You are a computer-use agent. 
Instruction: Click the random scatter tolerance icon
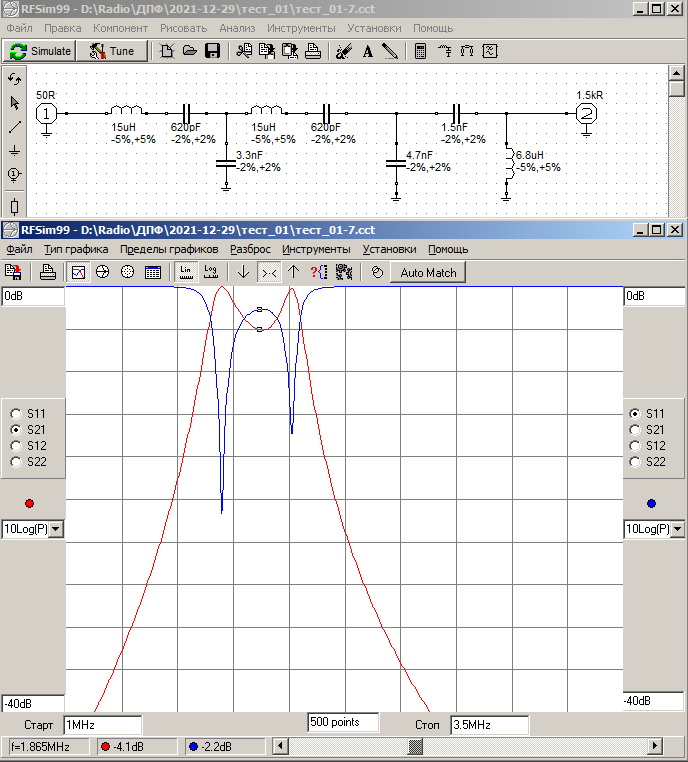point(344,272)
